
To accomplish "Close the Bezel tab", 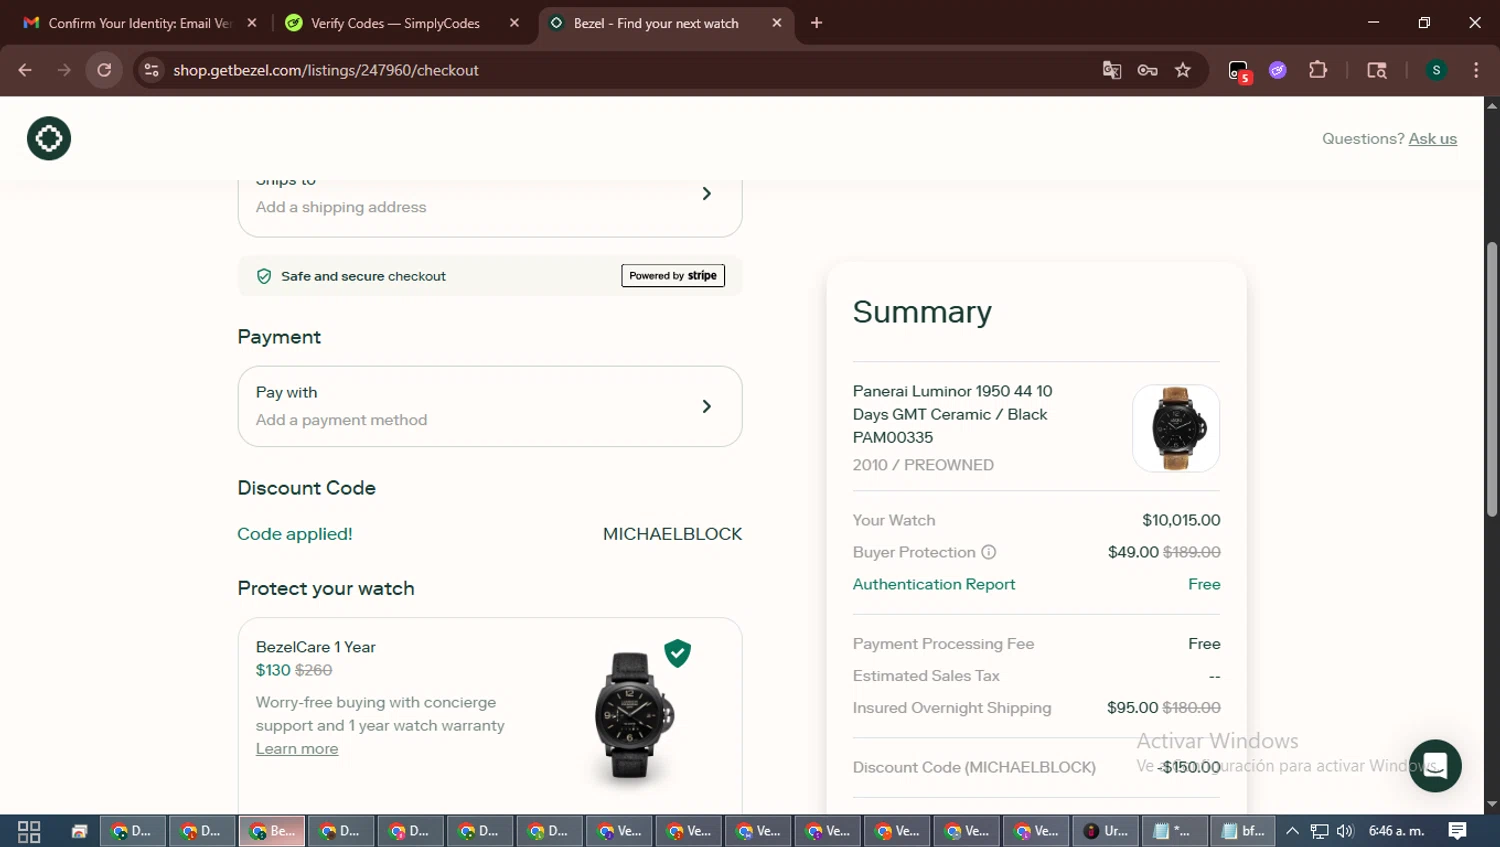I will (x=777, y=23).
